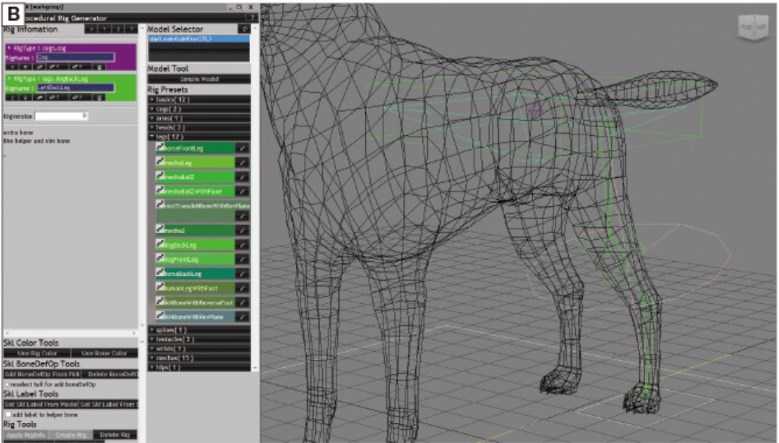
Task: Click first small button right of Rig Information header
Action: (91, 29)
